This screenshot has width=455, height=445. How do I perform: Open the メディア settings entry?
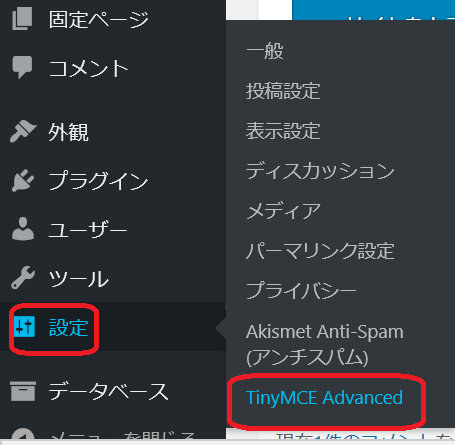pyautogui.click(x=283, y=211)
